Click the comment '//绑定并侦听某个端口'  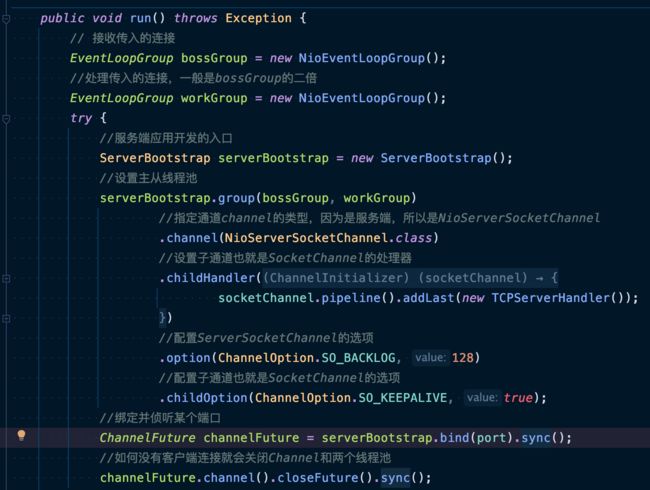click(160, 418)
